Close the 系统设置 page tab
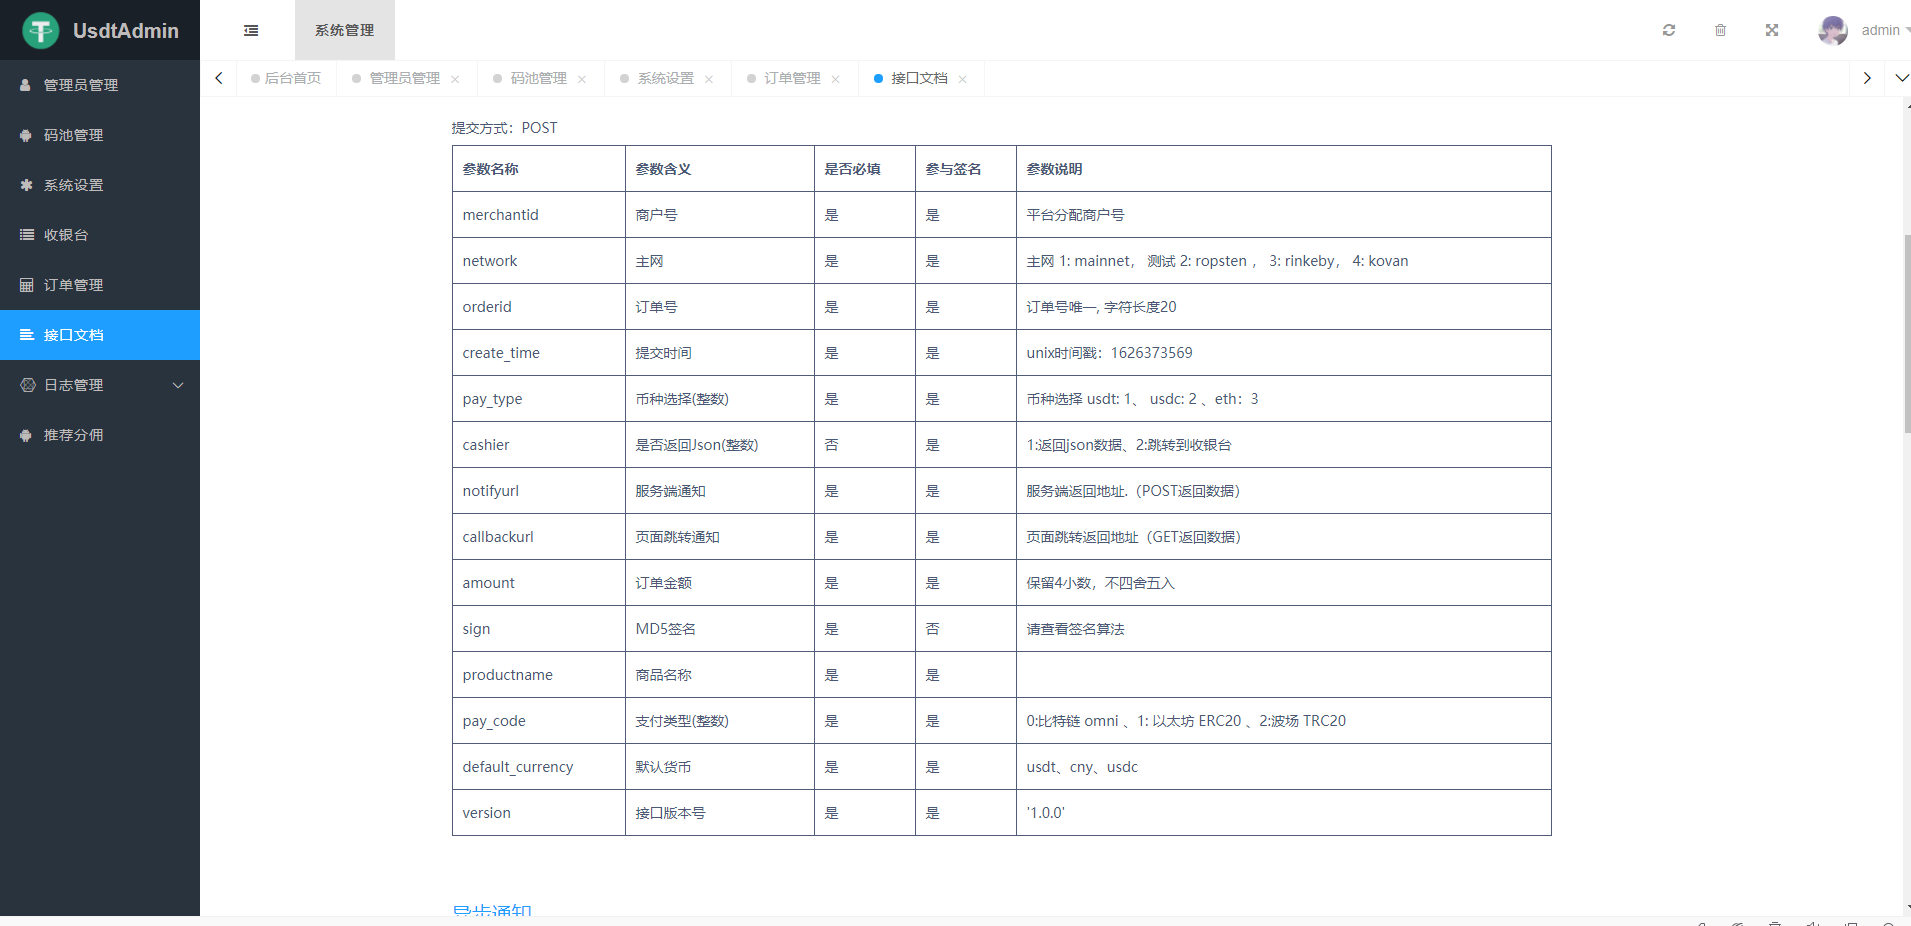 pyautogui.click(x=709, y=79)
